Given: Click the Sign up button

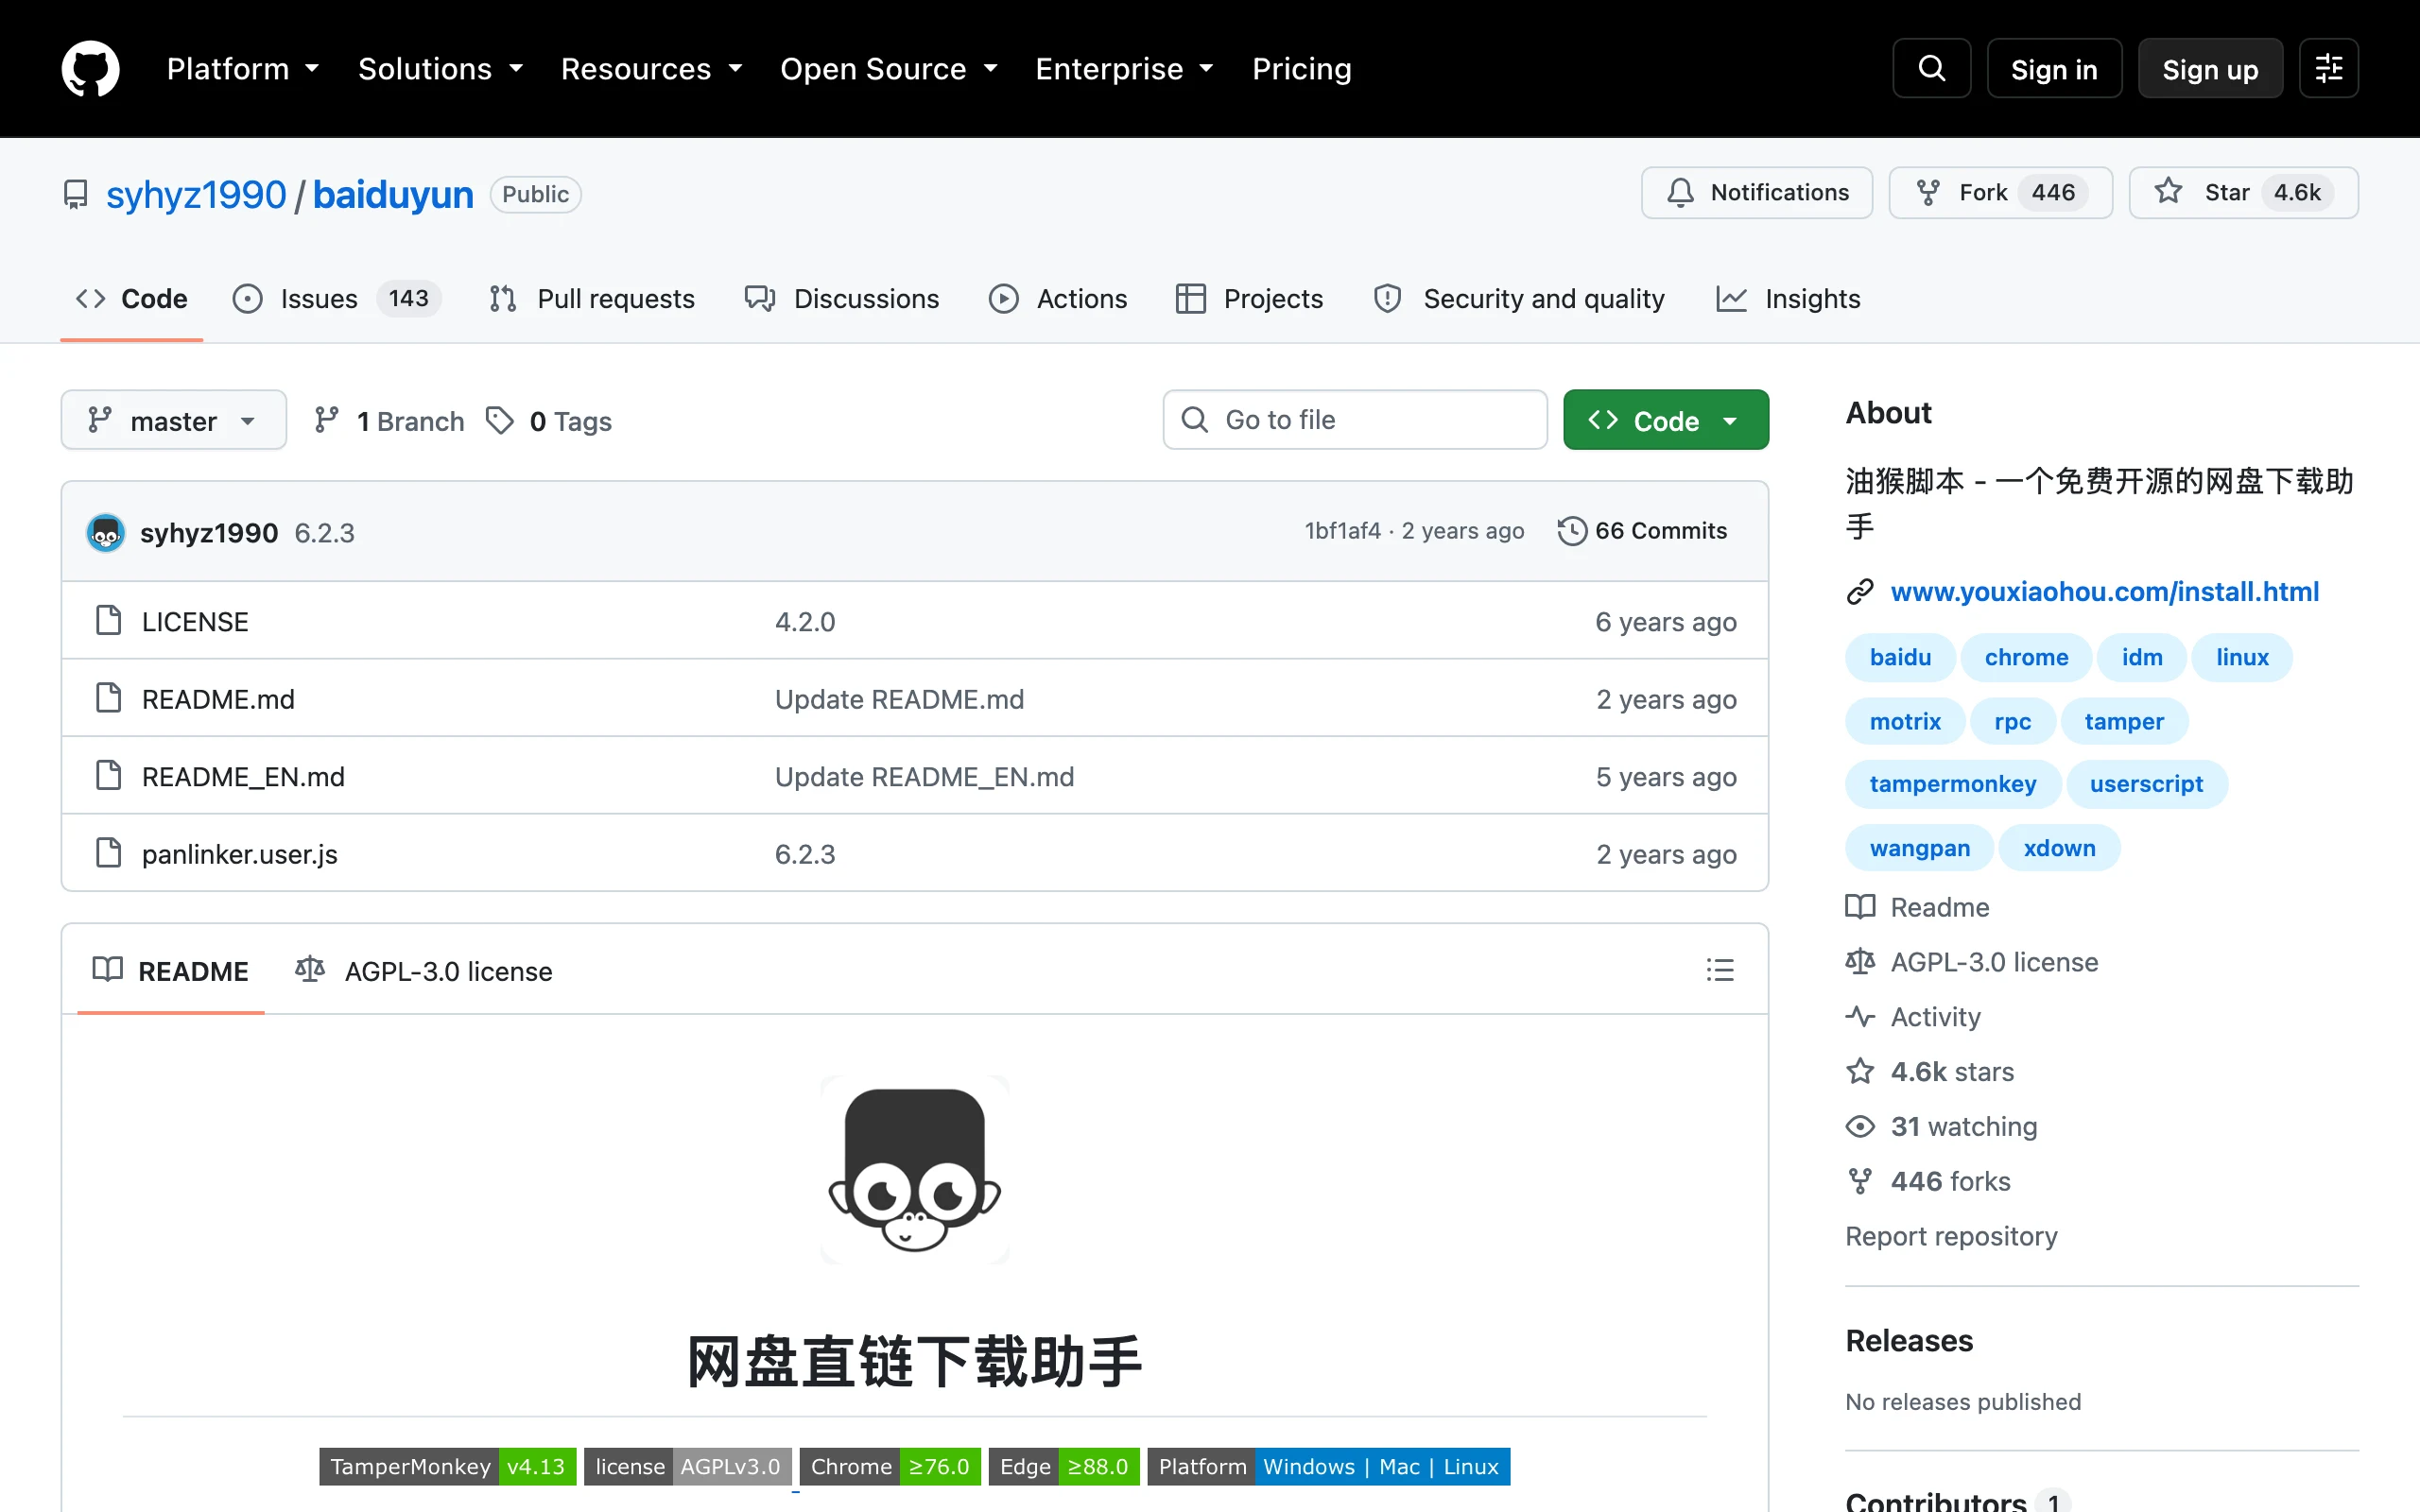Looking at the screenshot, I should [2210, 68].
